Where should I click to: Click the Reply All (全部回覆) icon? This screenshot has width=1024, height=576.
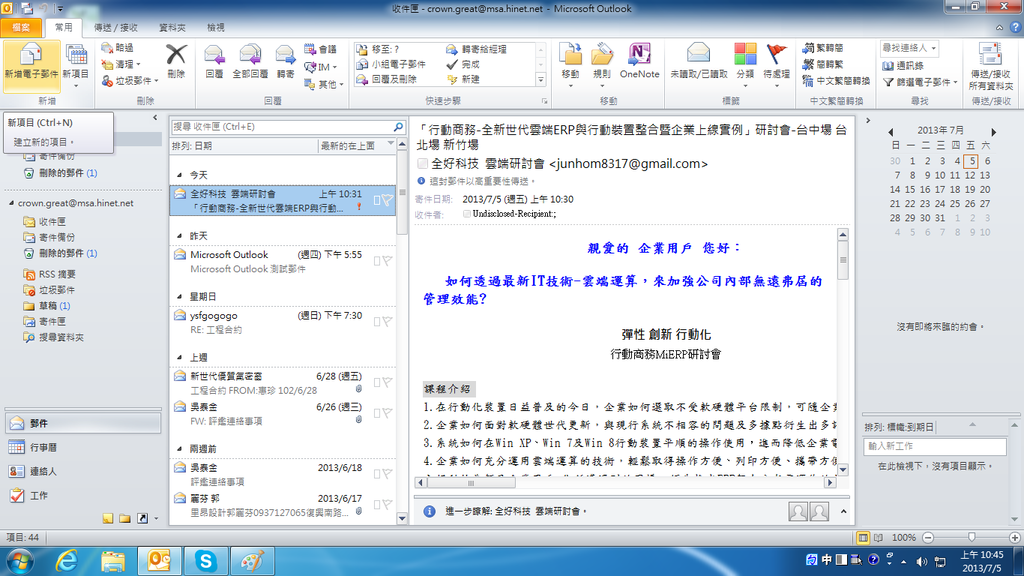click(250, 55)
